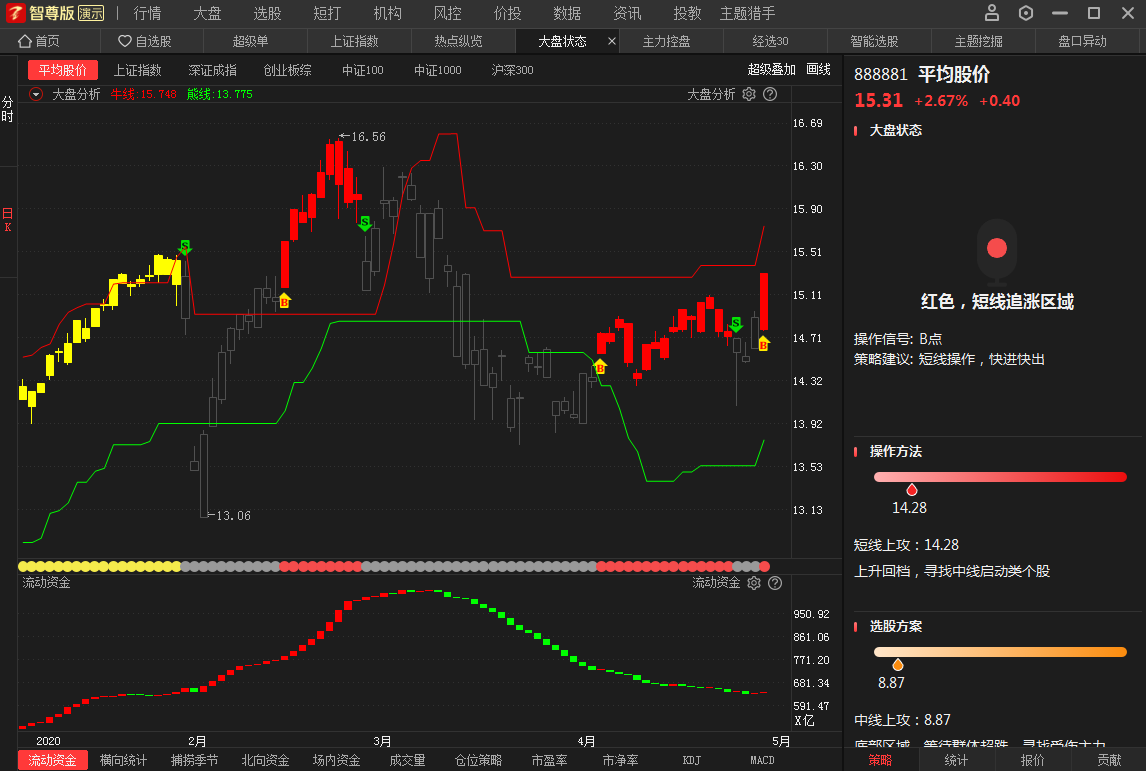Open 大盘分析 gear settings icon

(x=749, y=94)
